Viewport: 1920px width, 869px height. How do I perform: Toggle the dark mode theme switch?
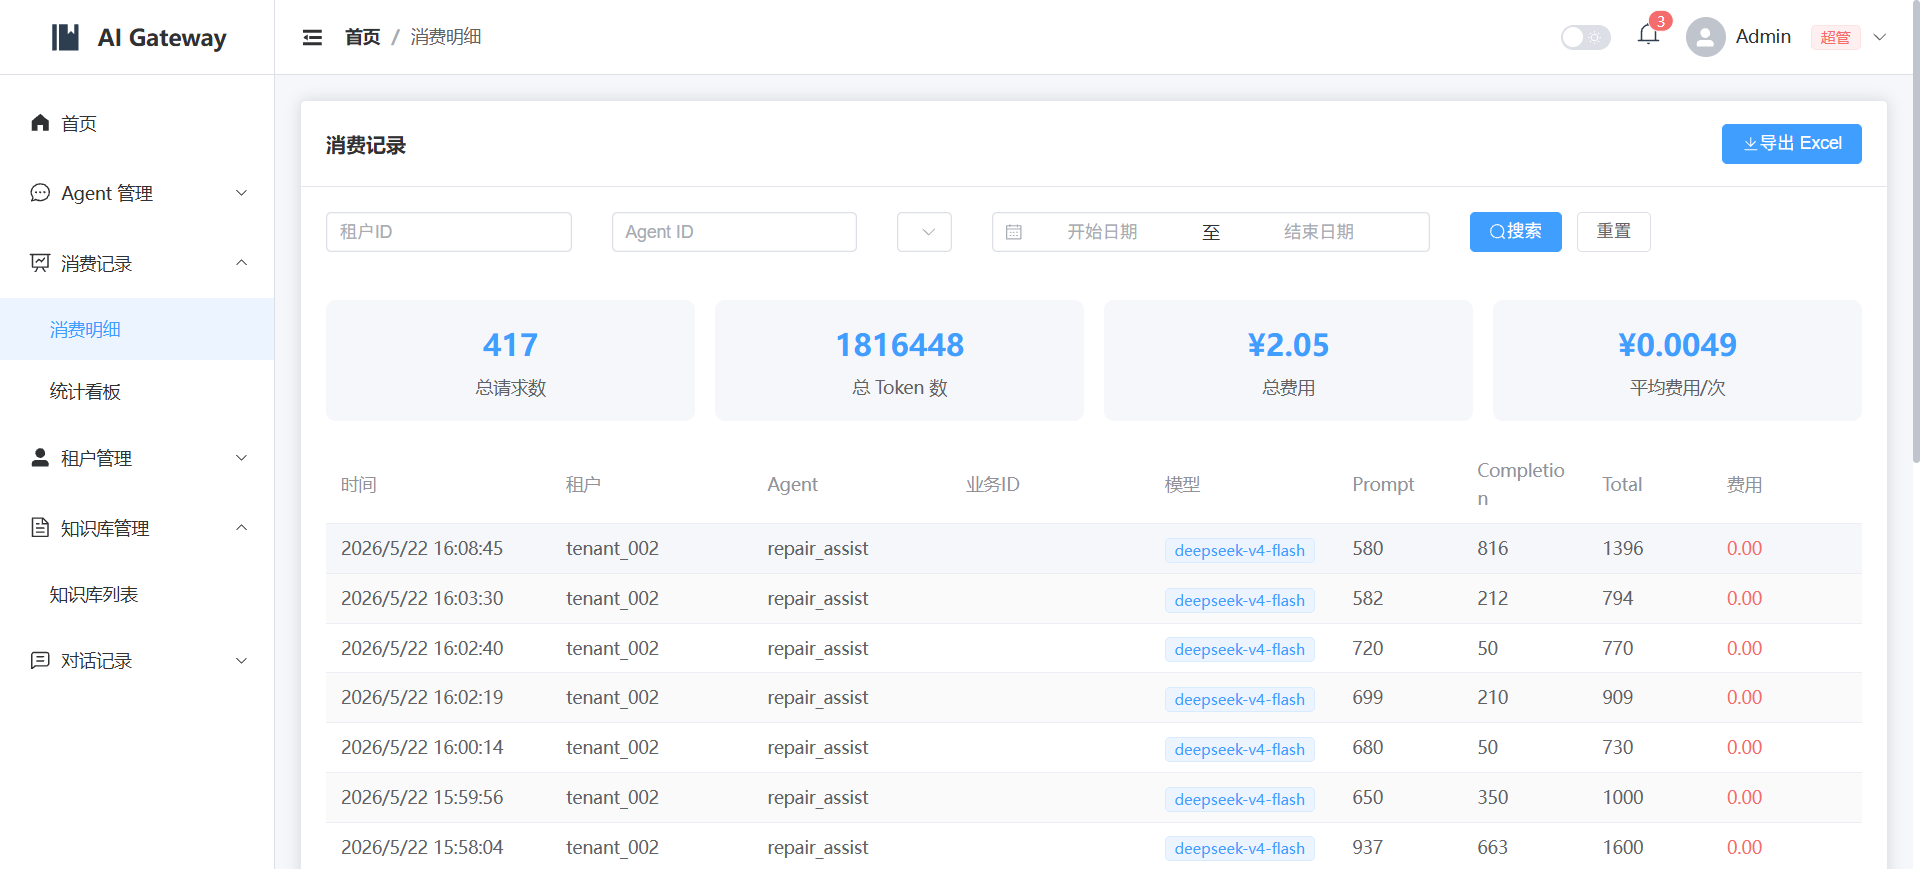[1585, 37]
